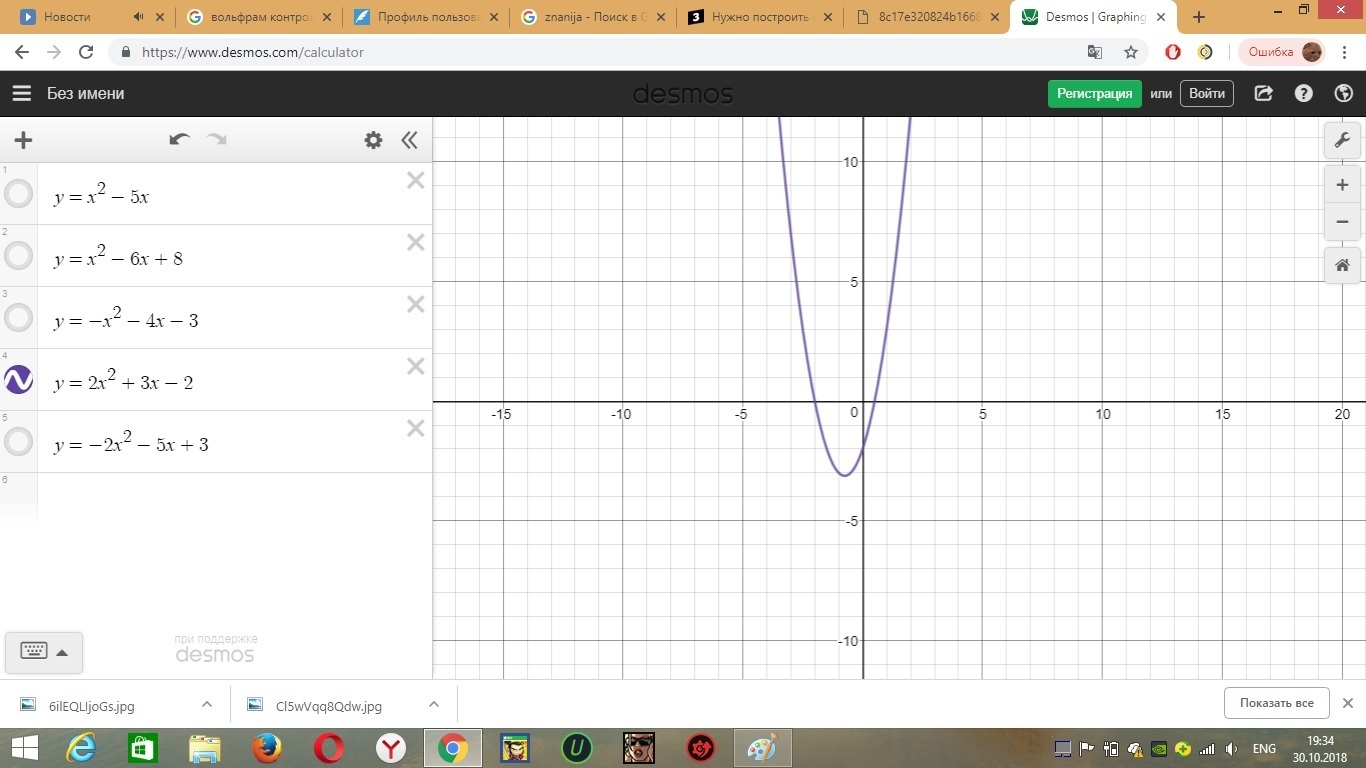Open Desmos help menu
The image size is (1366, 768).
(x=1304, y=93)
